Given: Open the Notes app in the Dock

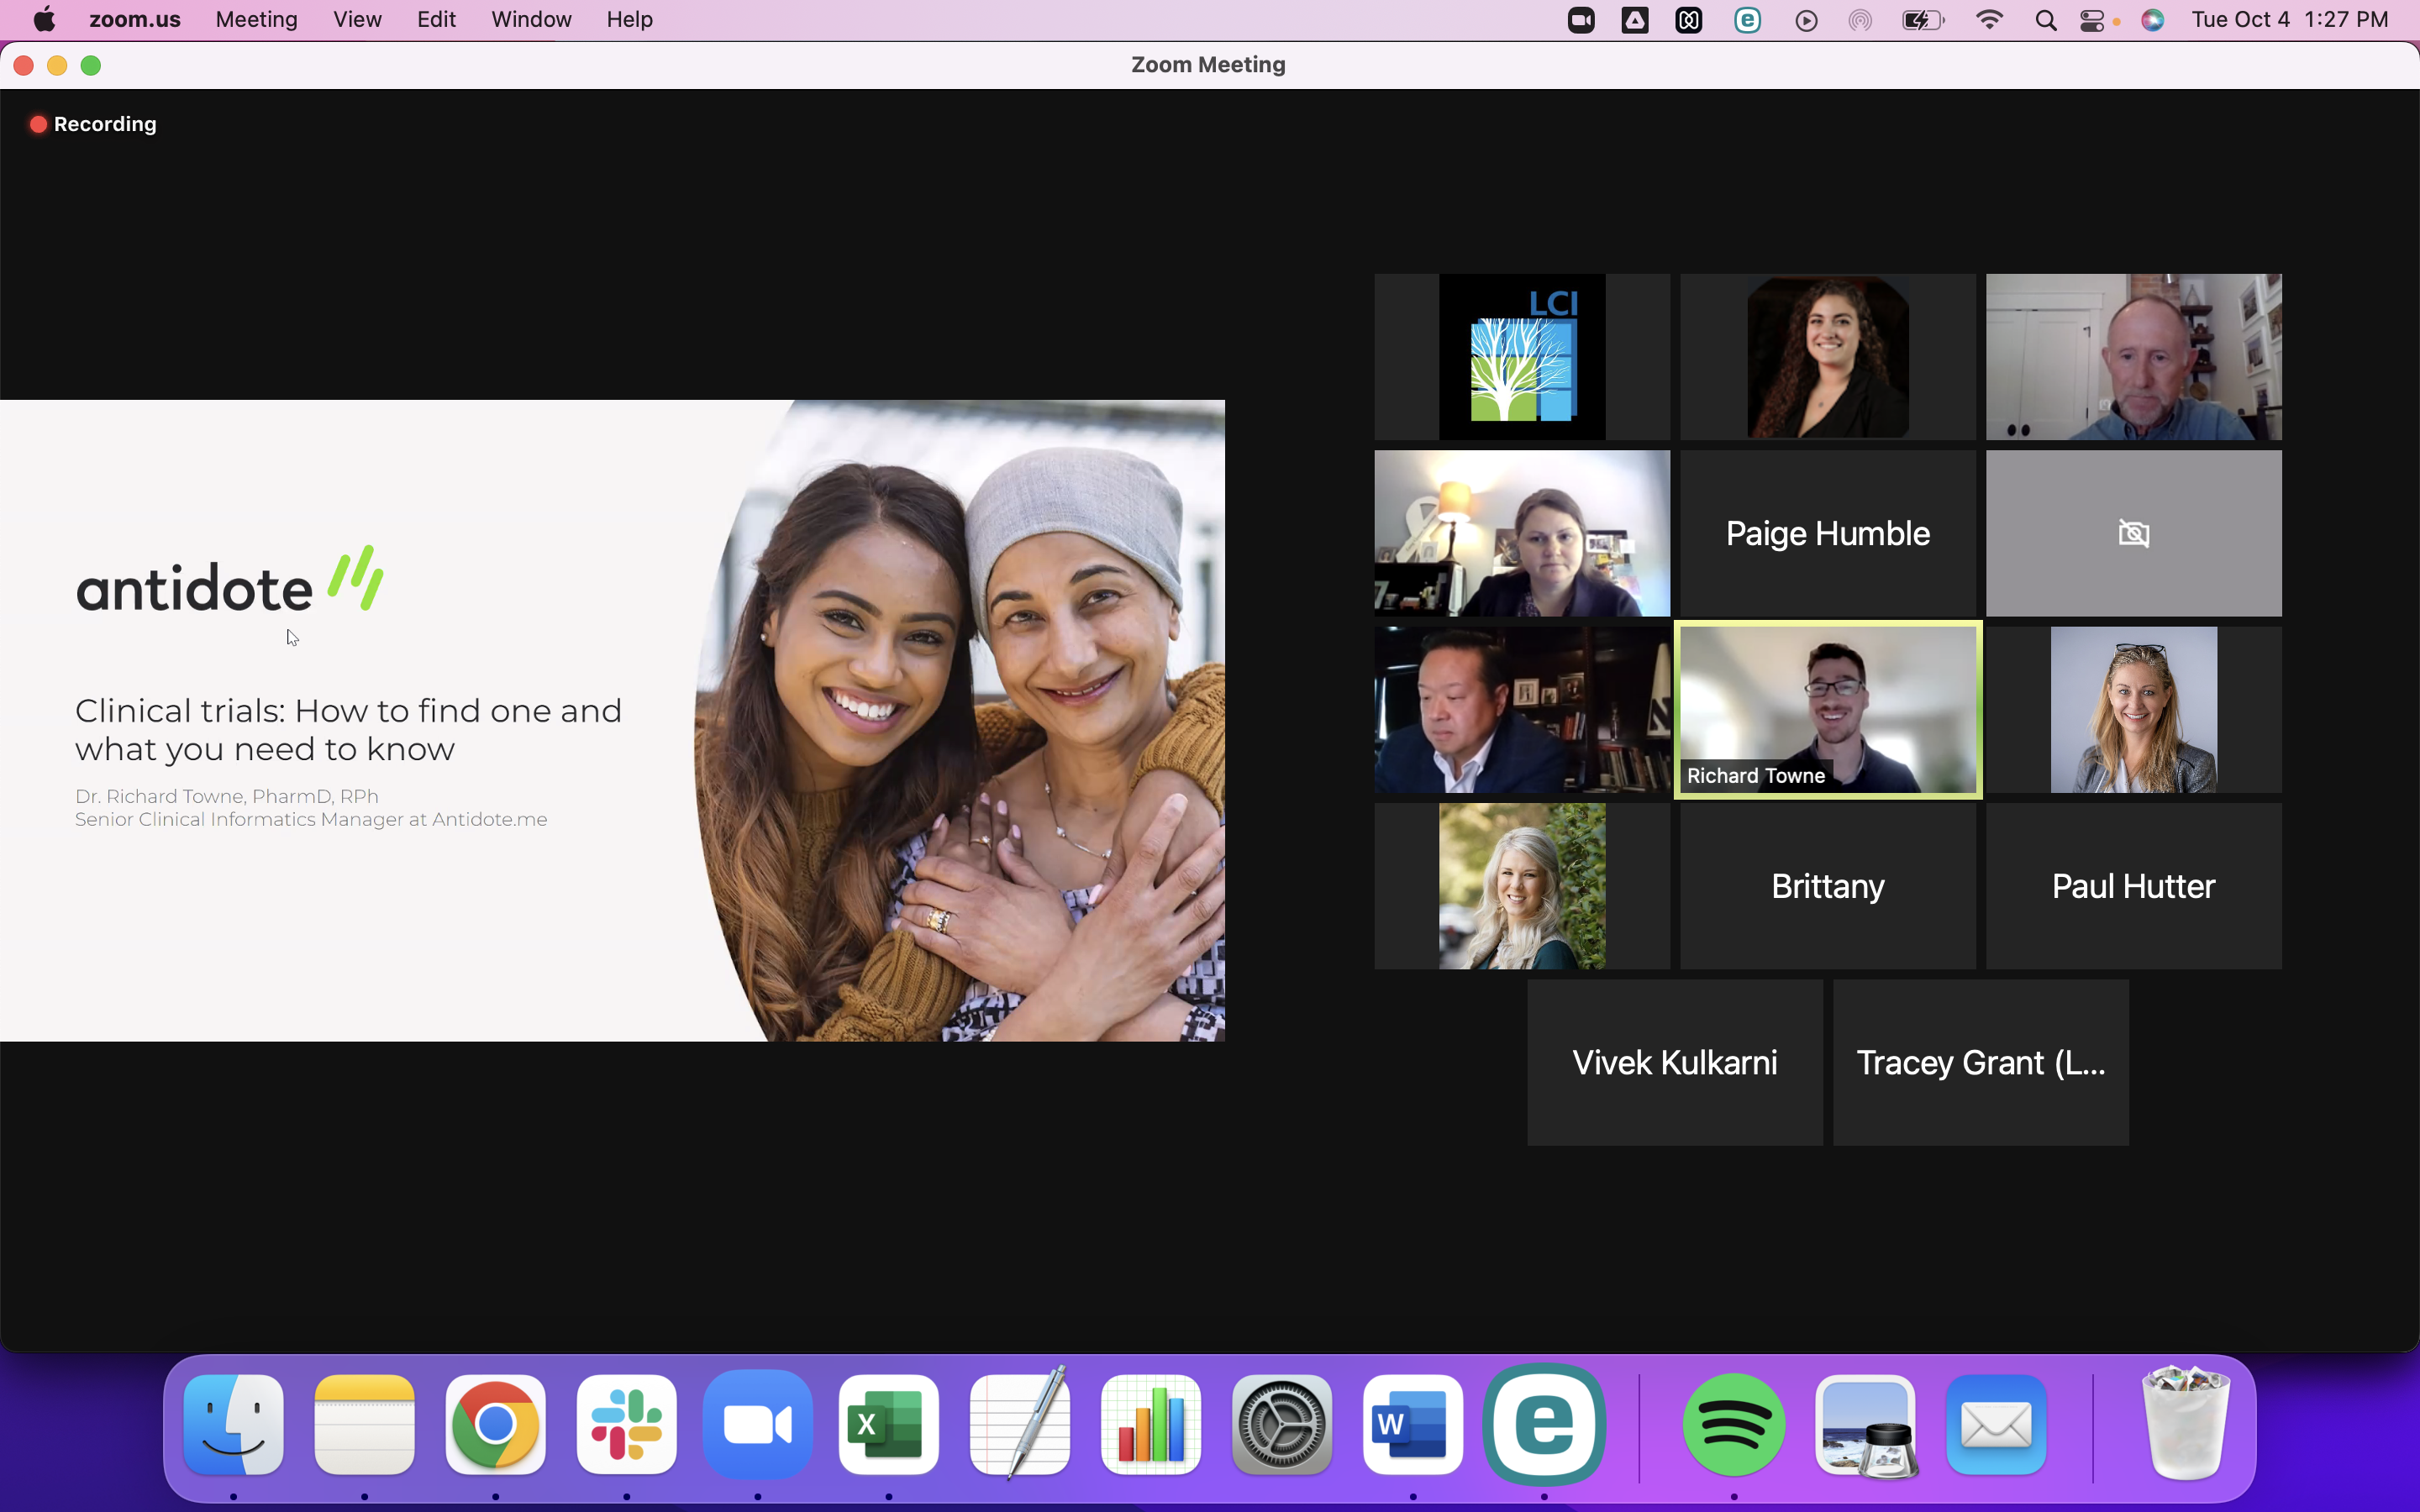Looking at the screenshot, I should [x=364, y=1424].
